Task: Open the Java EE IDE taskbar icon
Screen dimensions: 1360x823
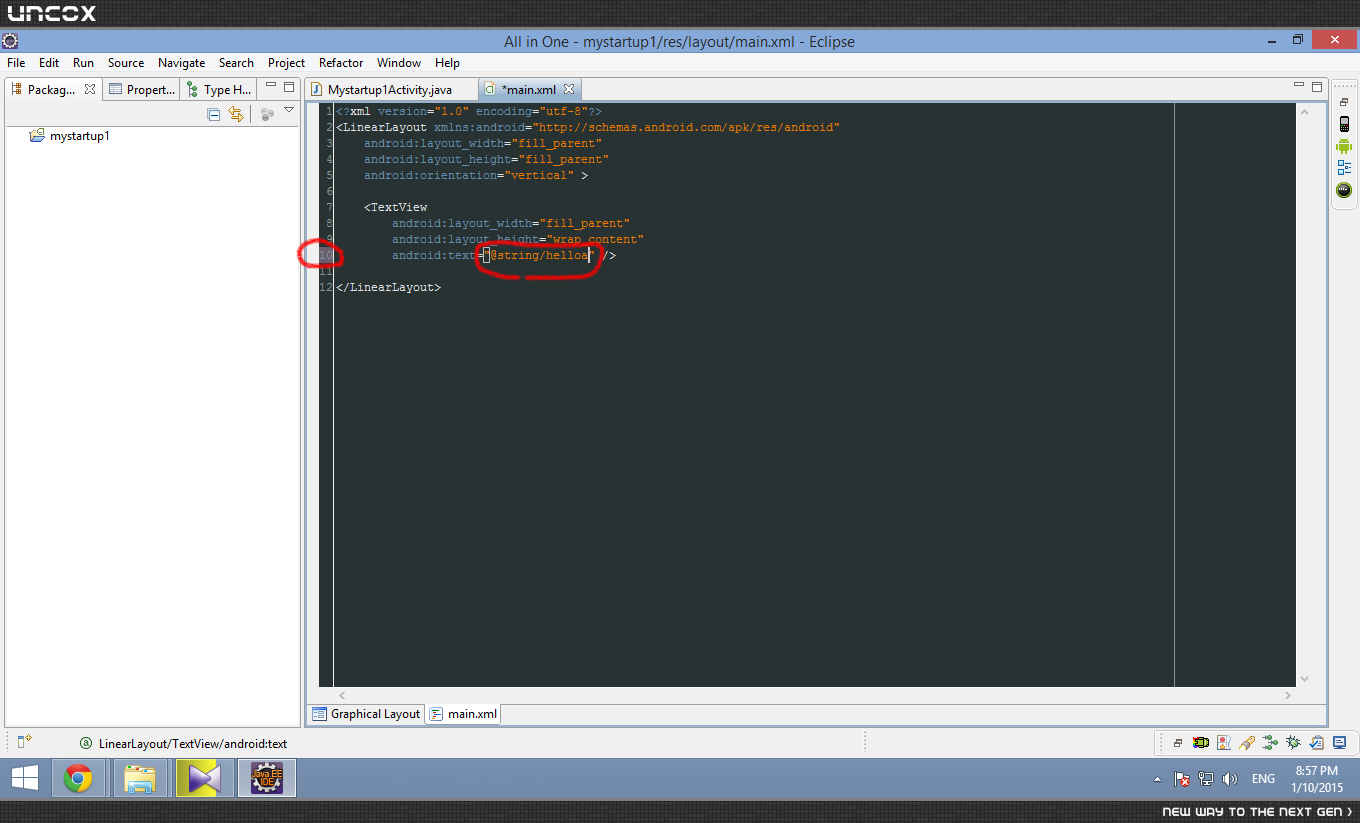Action: click(267, 778)
